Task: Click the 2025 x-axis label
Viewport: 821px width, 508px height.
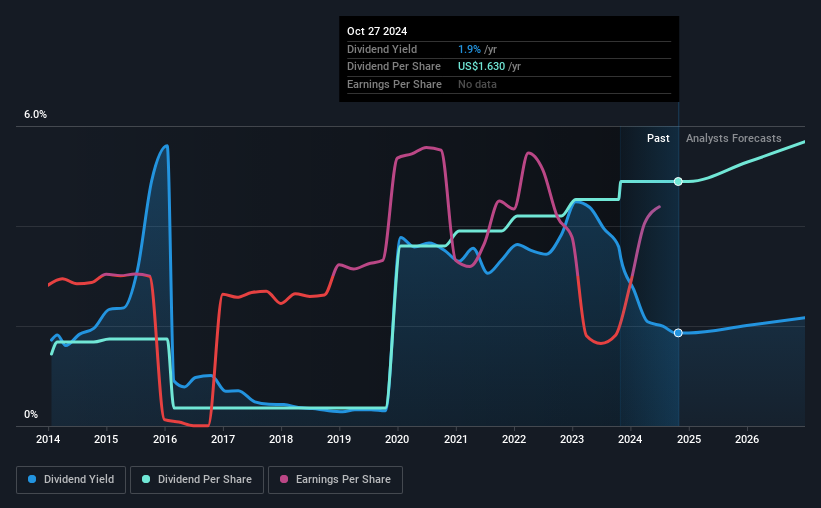Action: [689, 439]
